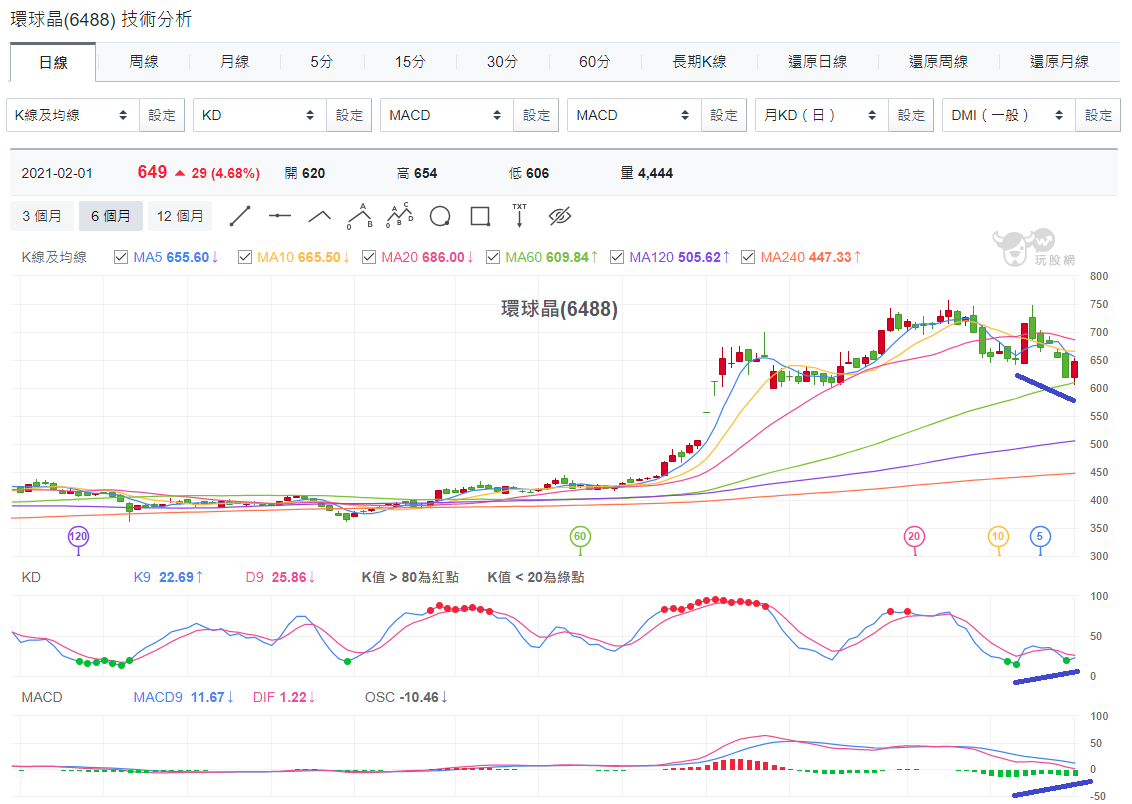Click 設定 button next to 月KD (日)
The image size is (1132, 804).
click(x=911, y=115)
